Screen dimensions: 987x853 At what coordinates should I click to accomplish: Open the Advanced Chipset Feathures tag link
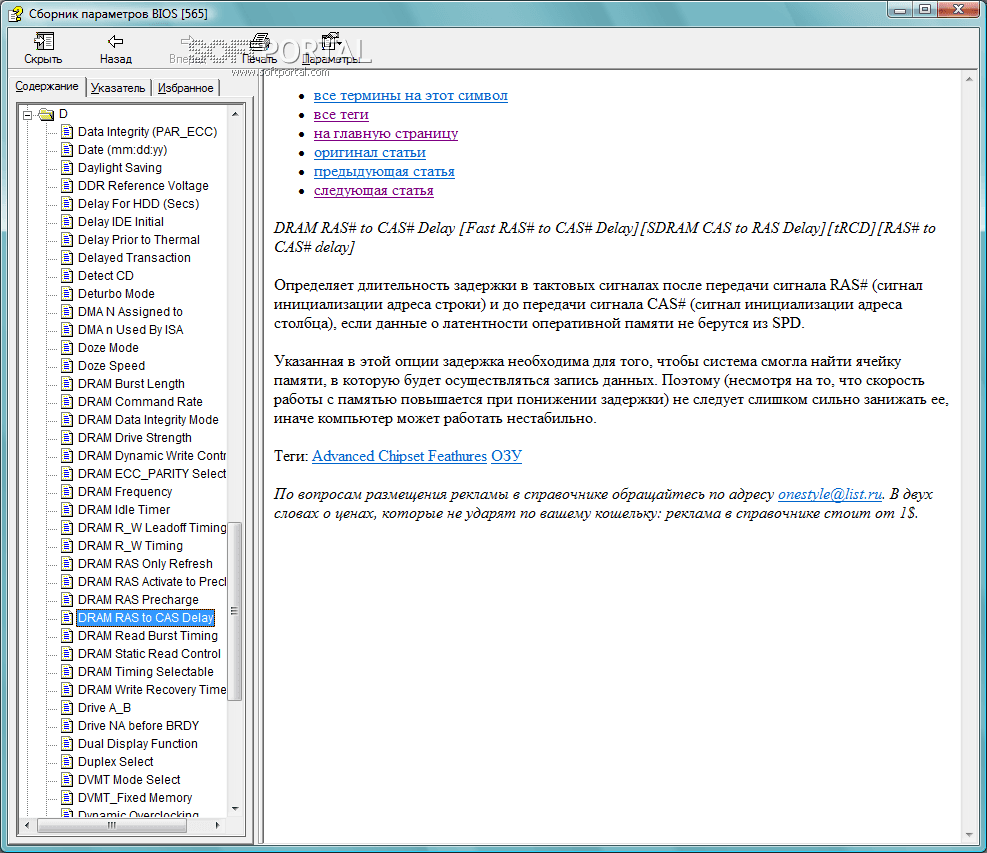coord(399,456)
